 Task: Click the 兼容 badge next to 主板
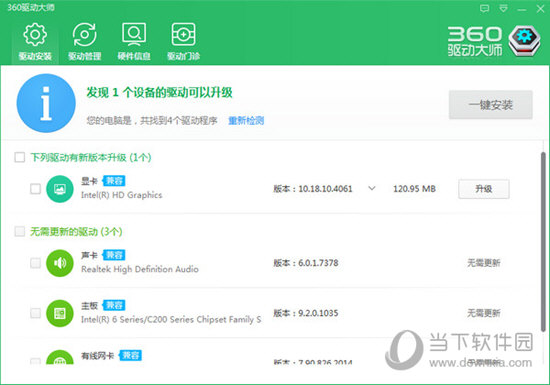tap(114, 305)
